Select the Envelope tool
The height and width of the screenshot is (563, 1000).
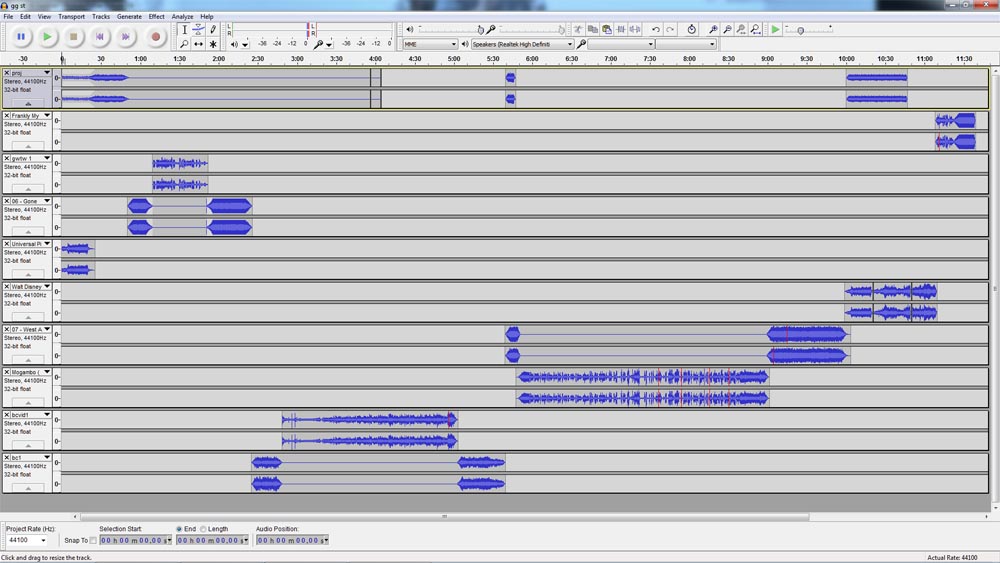[198, 30]
